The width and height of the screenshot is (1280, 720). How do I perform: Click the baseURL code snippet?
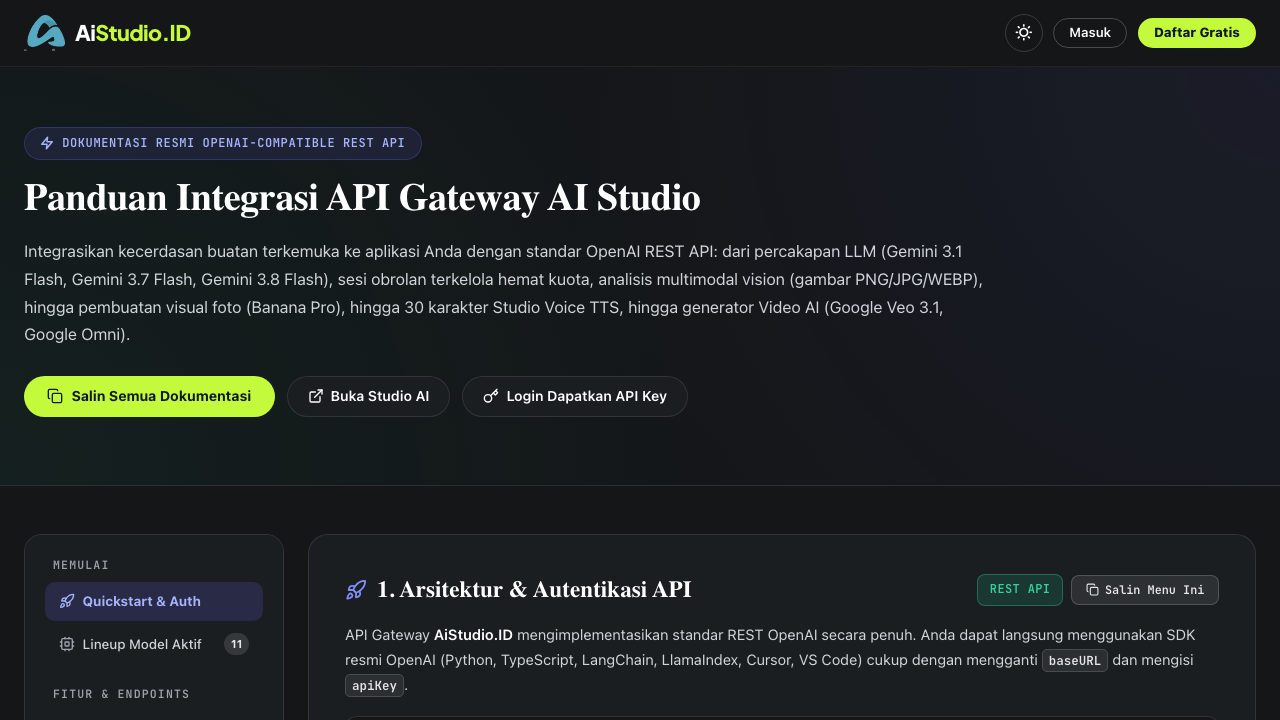1075,661
